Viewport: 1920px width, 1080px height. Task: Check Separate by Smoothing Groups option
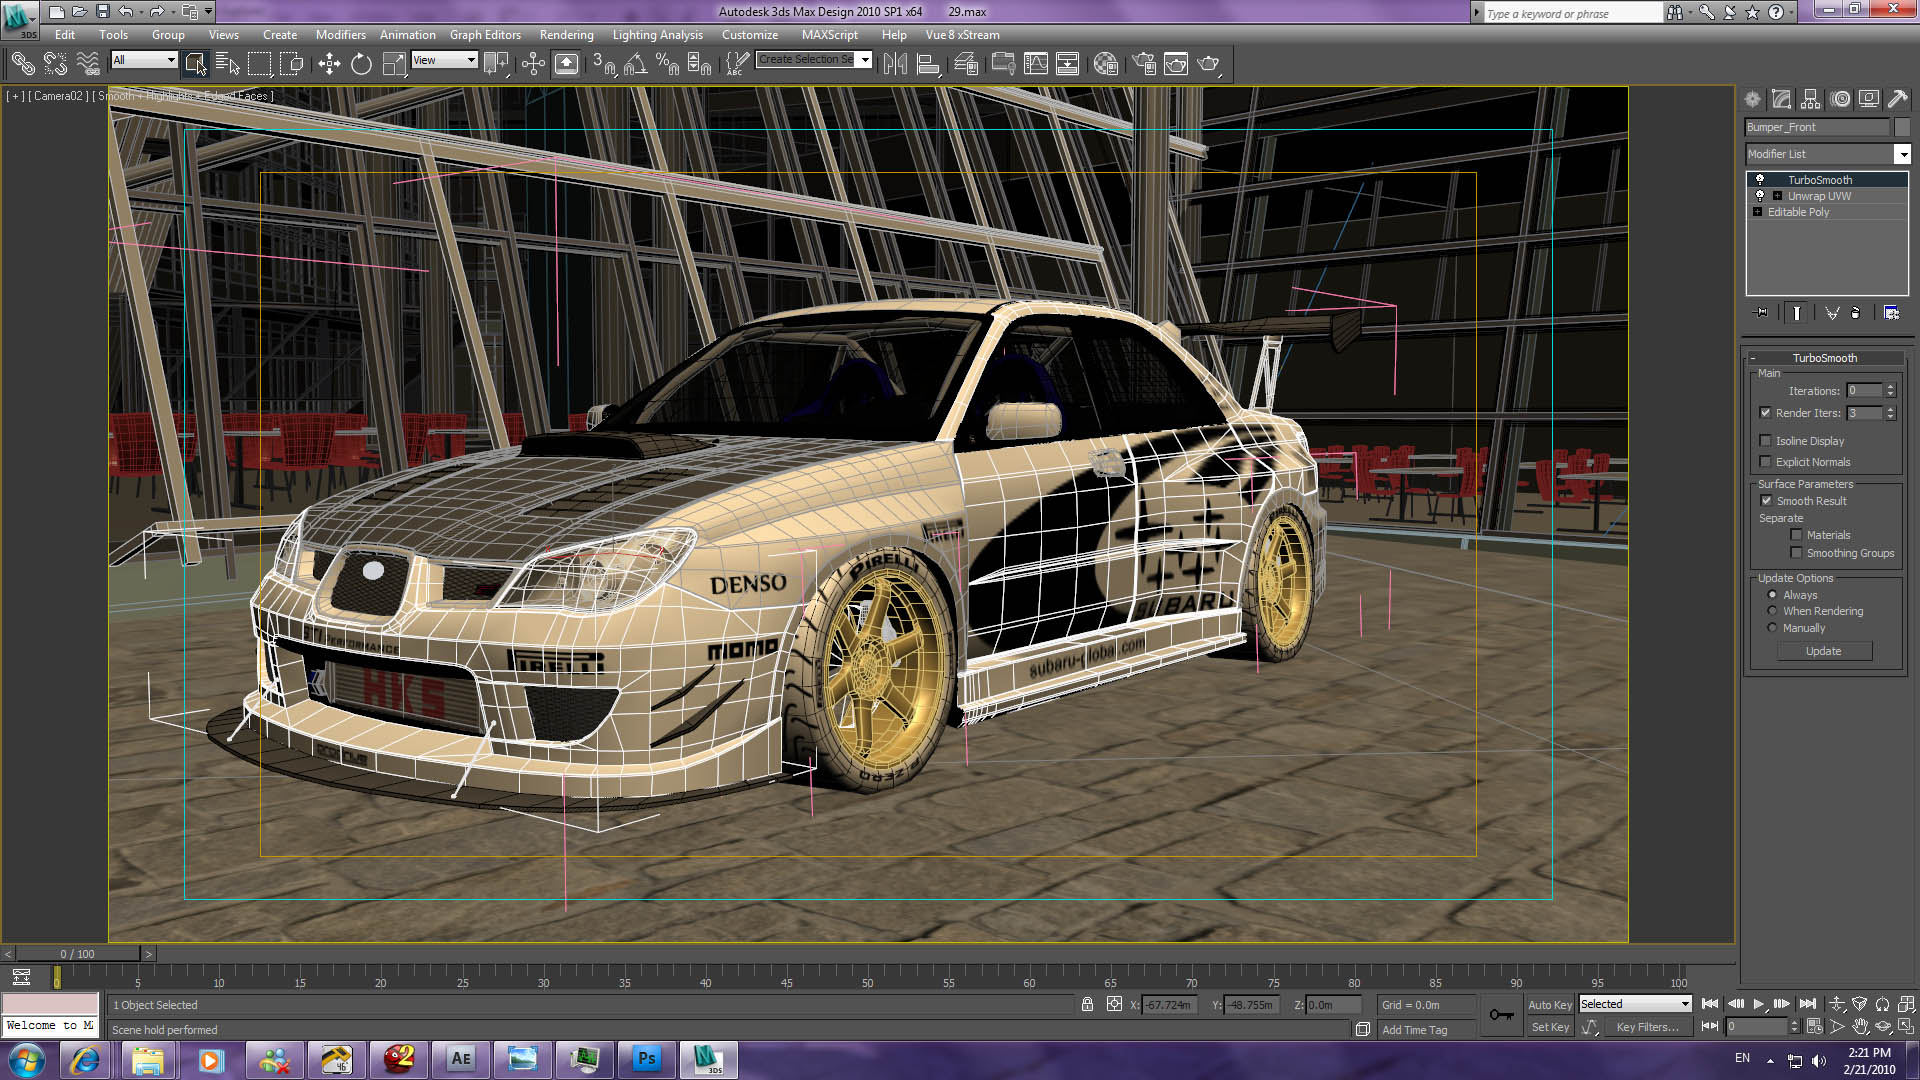click(x=1796, y=553)
